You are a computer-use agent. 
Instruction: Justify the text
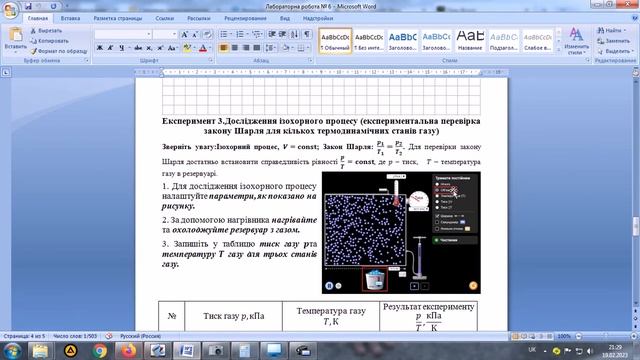257,48
